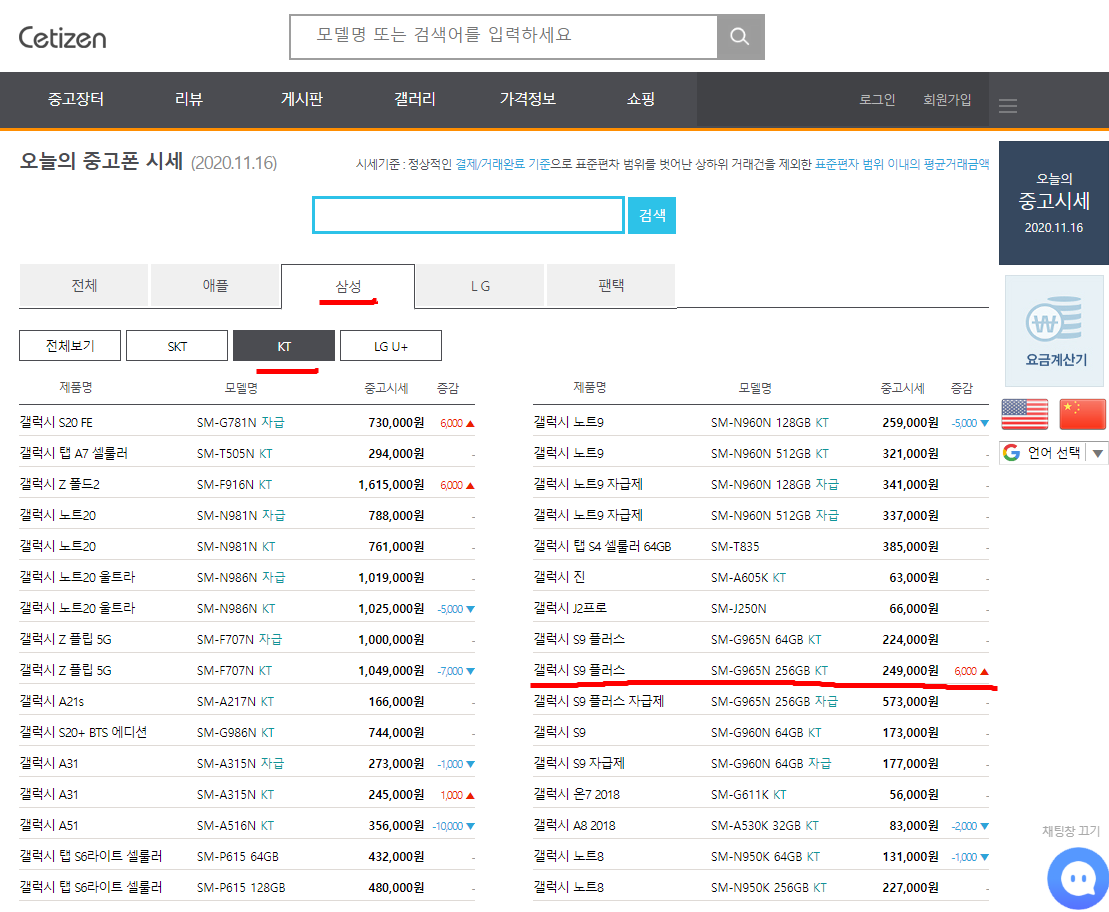1109x912 pixels.
Task: Switch to the 팬택 tab
Action: [x=611, y=285]
